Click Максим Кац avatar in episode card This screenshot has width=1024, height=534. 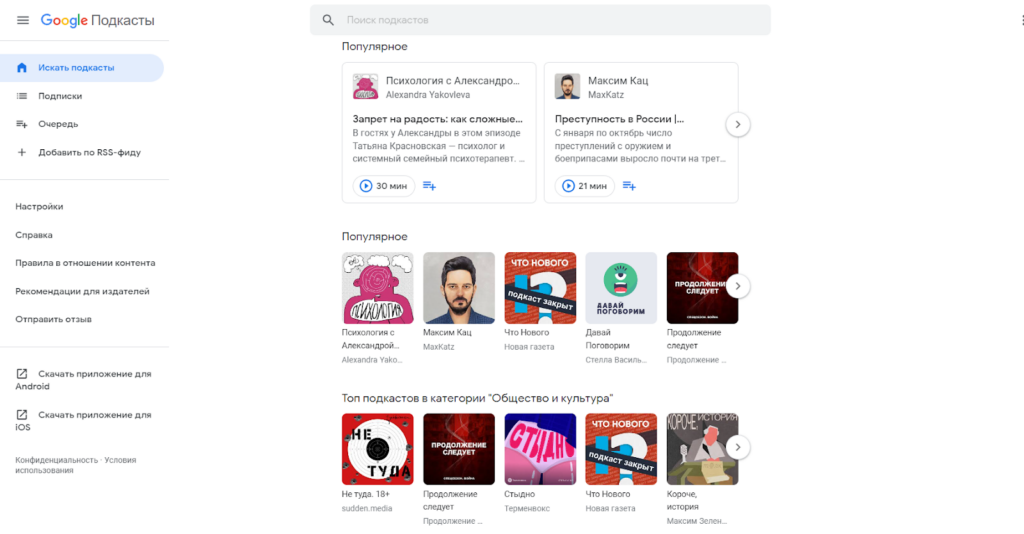click(x=568, y=87)
